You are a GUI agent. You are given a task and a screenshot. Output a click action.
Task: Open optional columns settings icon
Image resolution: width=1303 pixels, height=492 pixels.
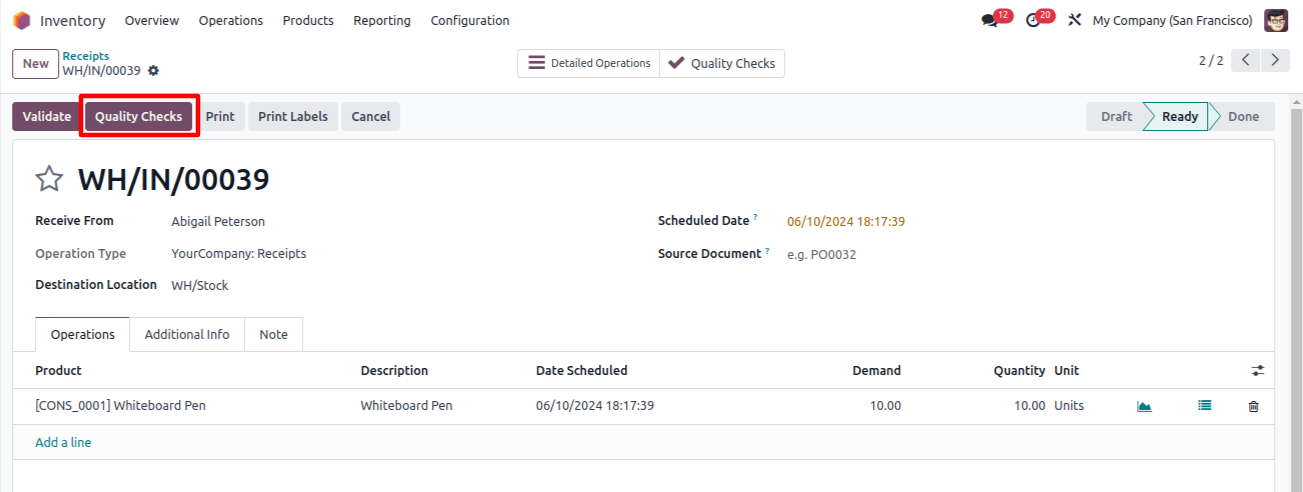pyautogui.click(x=1257, y=370)
